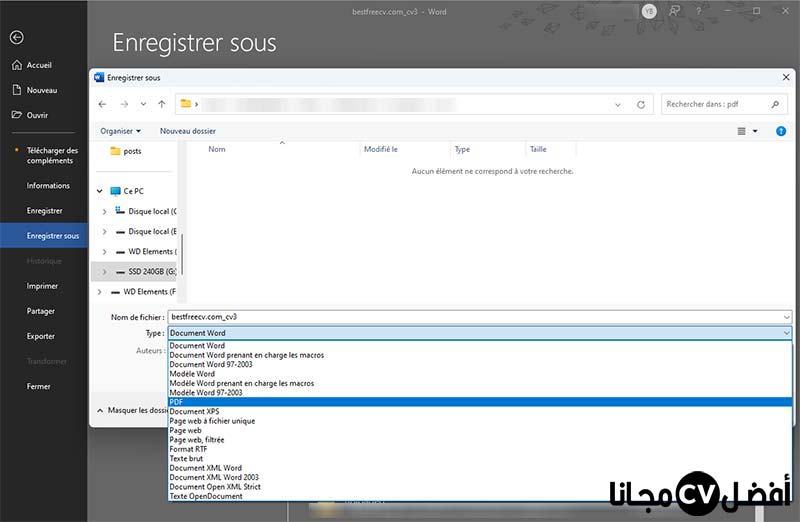The height and width of the screenshot is (522, 800).
Task: Open the YB account avatar
Action: [x=649, y=11]
